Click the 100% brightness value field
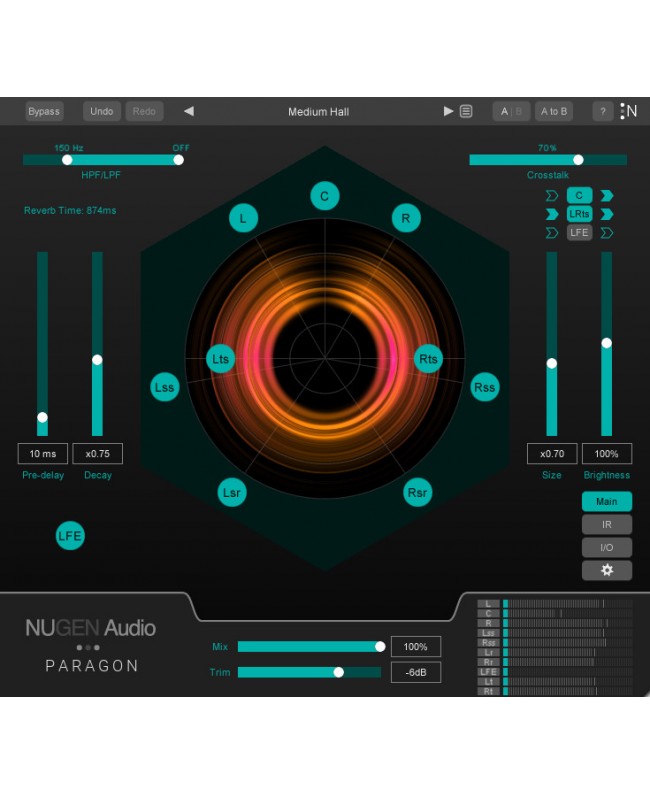The image size is (650, 794). [606, 454]
